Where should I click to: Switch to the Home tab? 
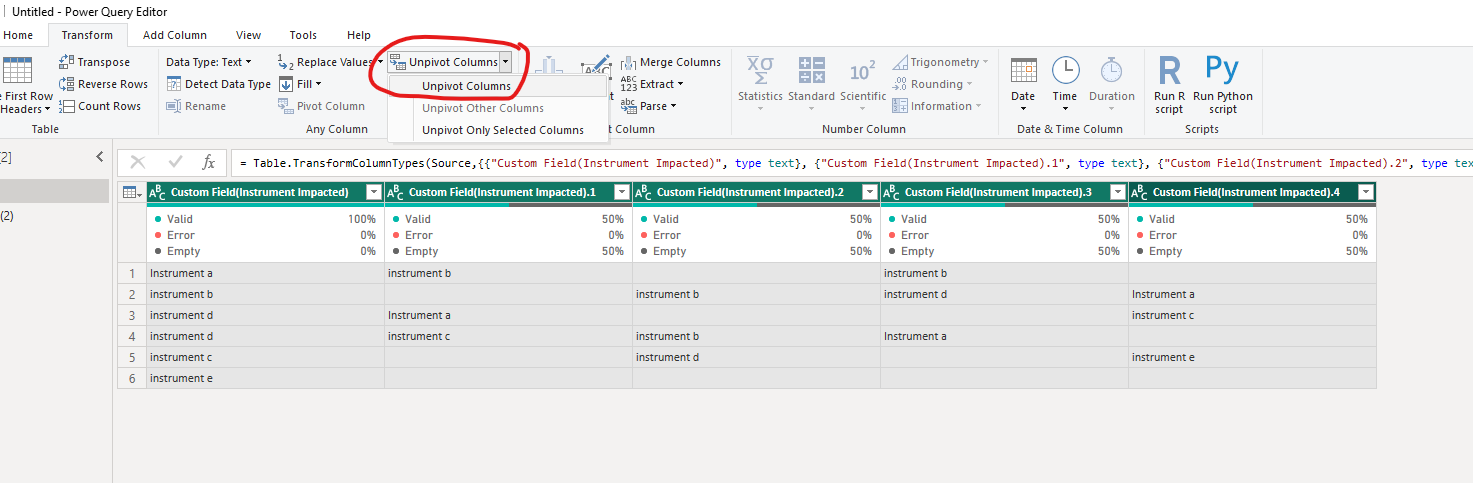point(18,35)
